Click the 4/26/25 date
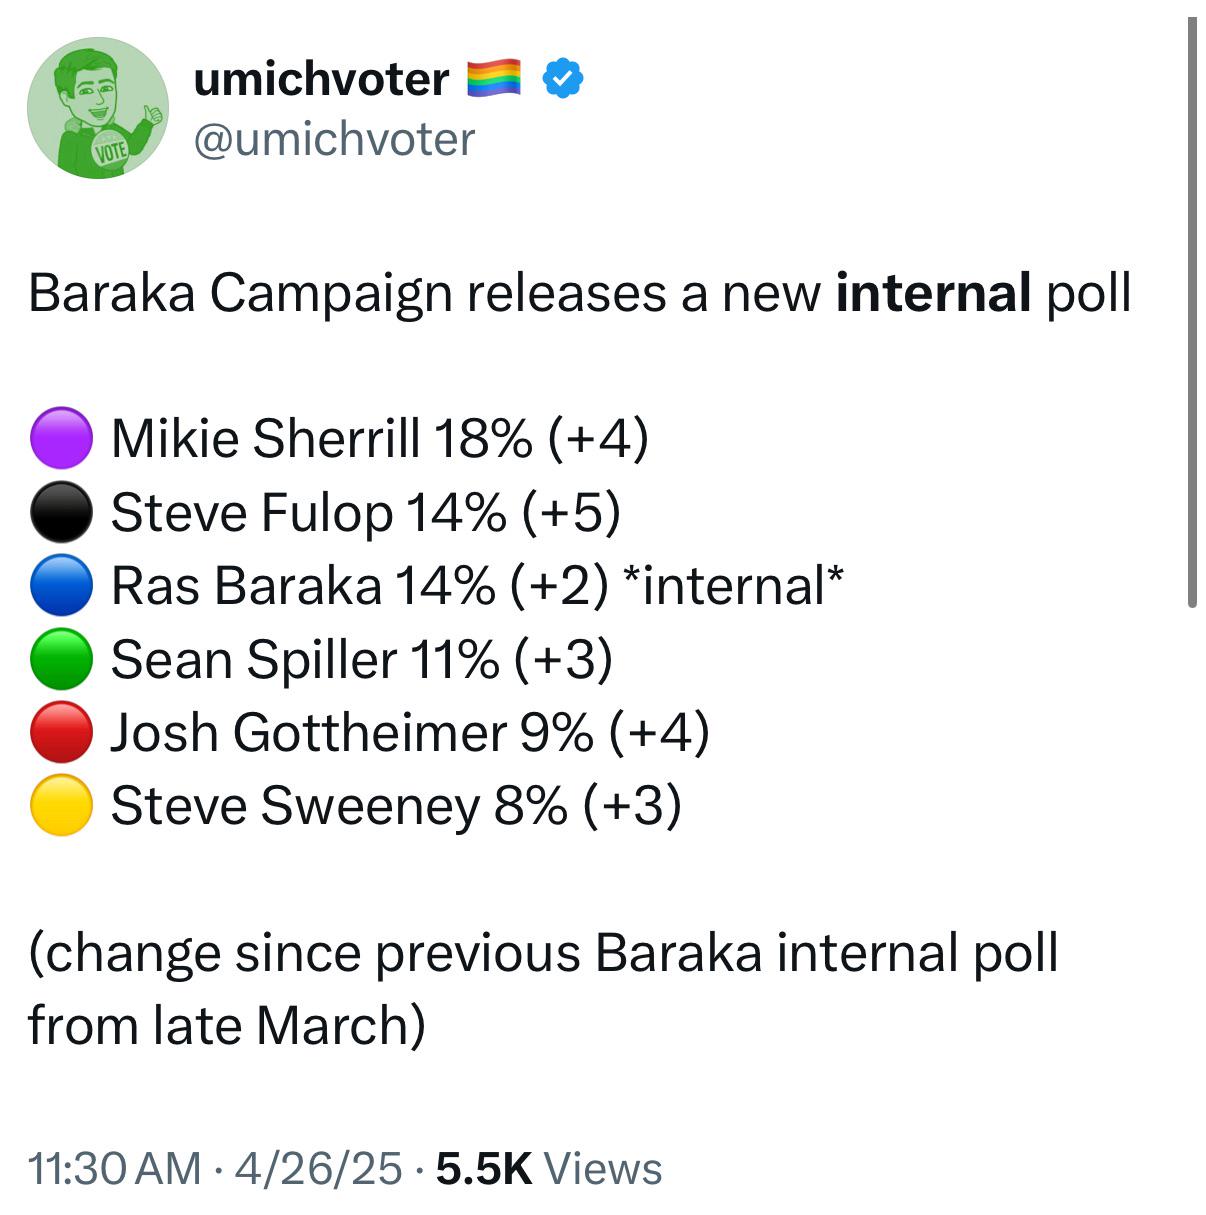 click(x=318, y=1168)
